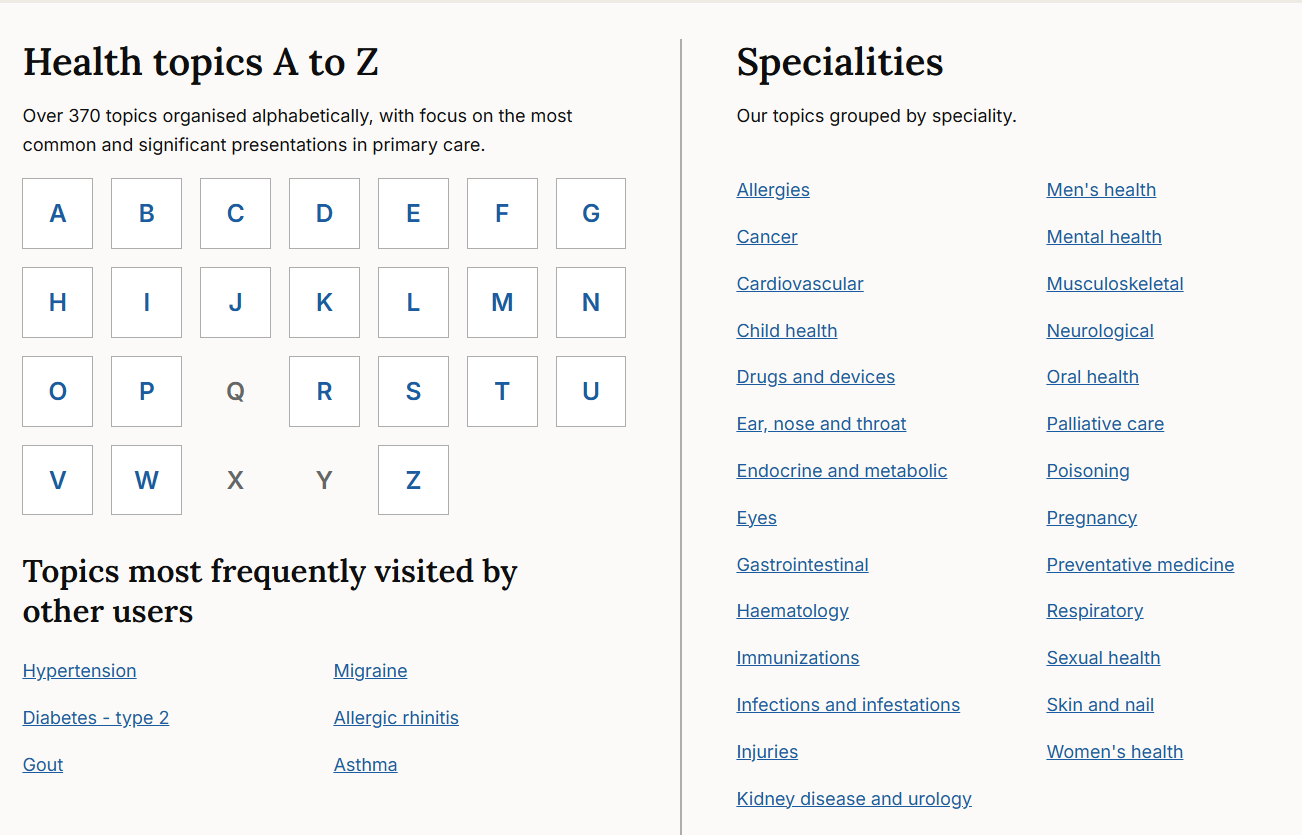Open the Kidney disease and urology speciality
Image resolution: width=1302 pixels, height=835 pixels.
(x=854, y=798)
